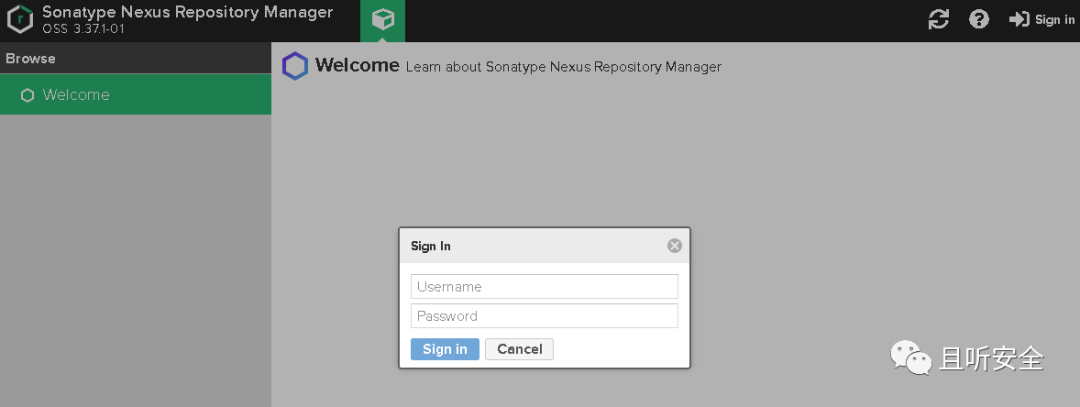This screenshot has width=1080, height=407.
Task: Focus the Username input field
Action: point(544,286)
